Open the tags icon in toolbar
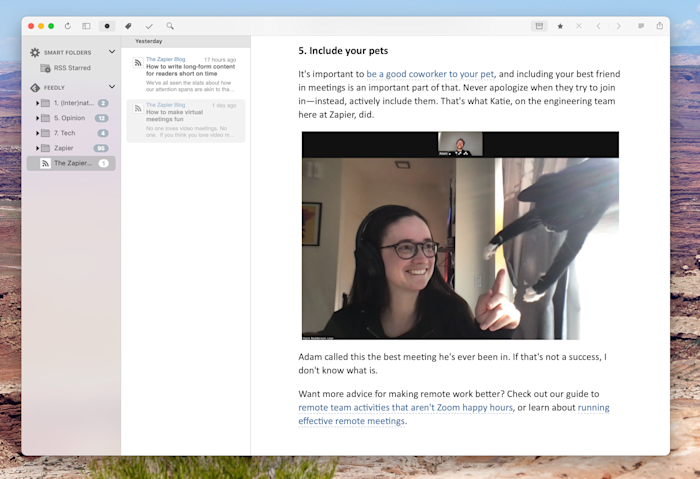This screenshot has width=700, height=479. 128,26
